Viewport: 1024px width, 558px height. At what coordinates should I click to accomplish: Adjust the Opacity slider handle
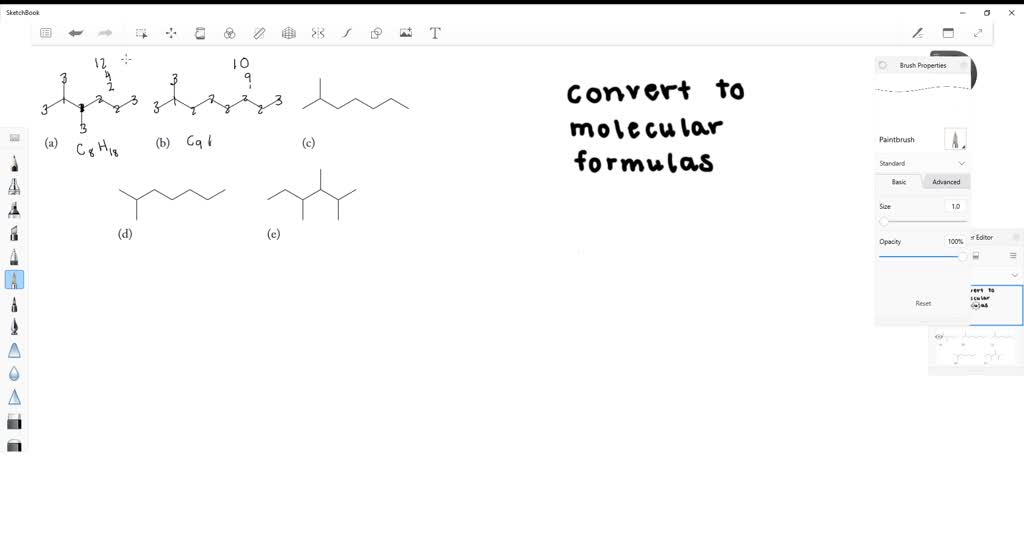click(x=962, y=257)
